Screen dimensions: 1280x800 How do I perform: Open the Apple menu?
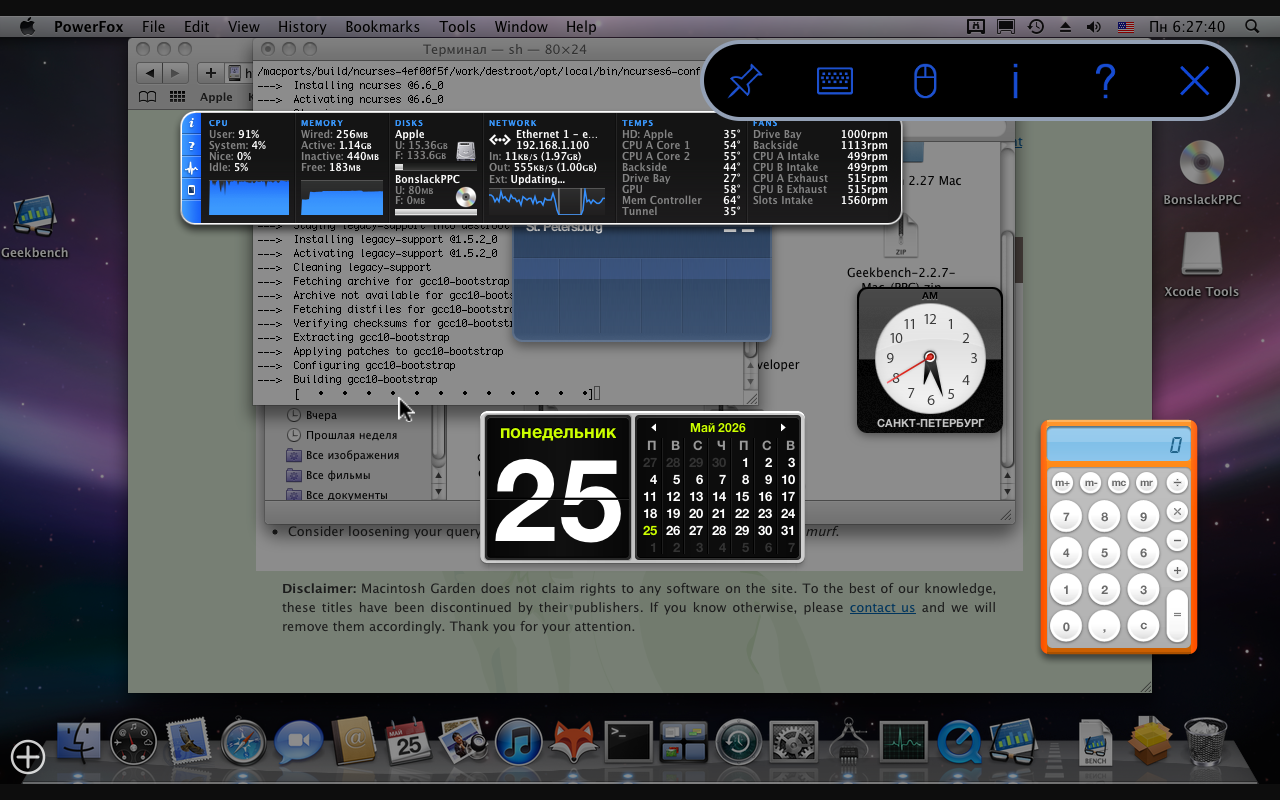tap(27, 27)
